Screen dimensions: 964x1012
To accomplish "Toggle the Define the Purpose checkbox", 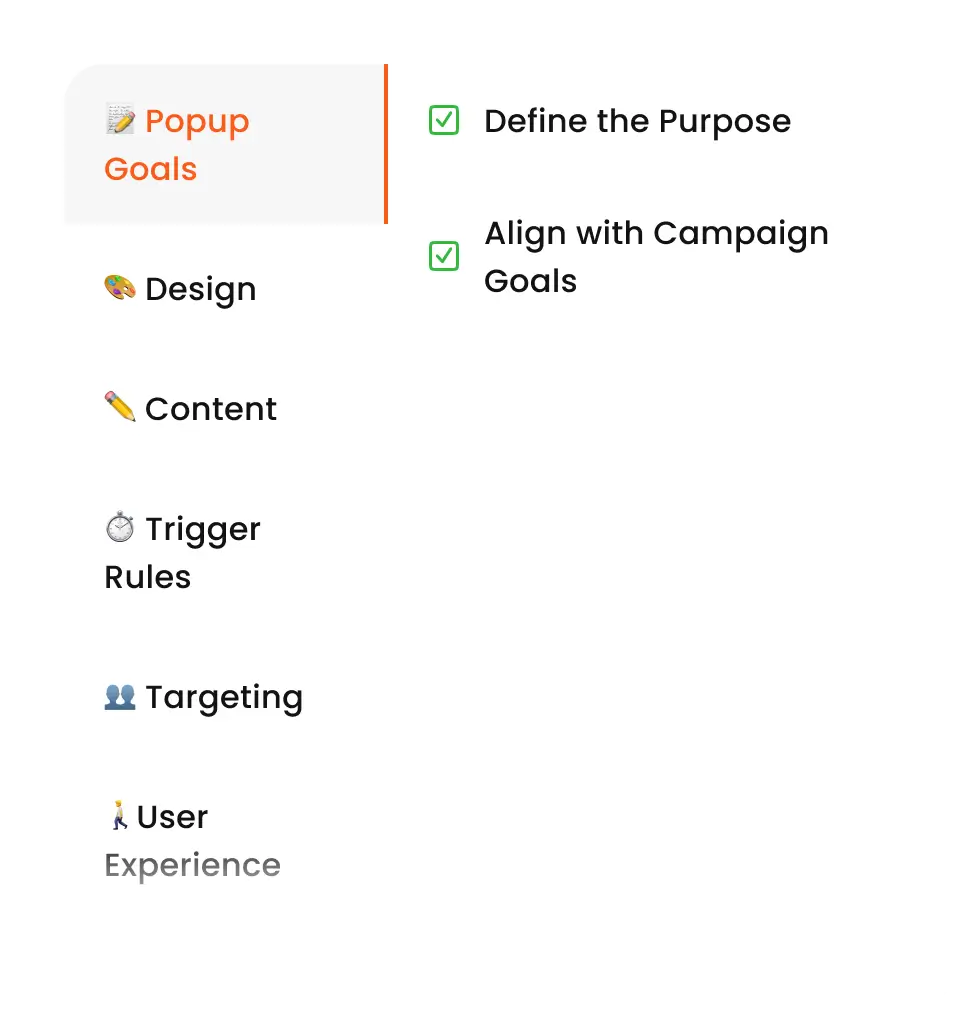I will (443, 121).
